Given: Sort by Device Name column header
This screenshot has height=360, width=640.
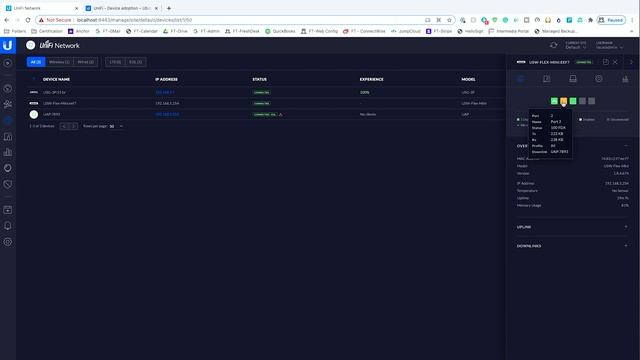Looking at the screenshot, I should 56,79.
